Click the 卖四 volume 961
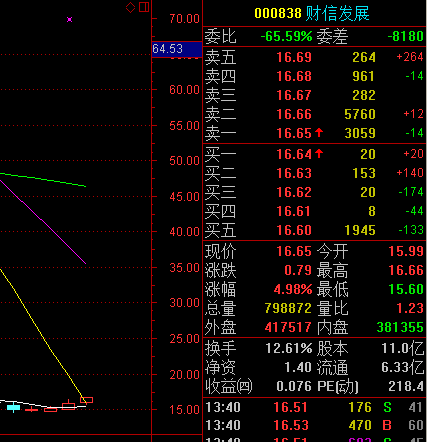Image resolution: width=427 pixels, height=442 pixels. tap(364, 76)
